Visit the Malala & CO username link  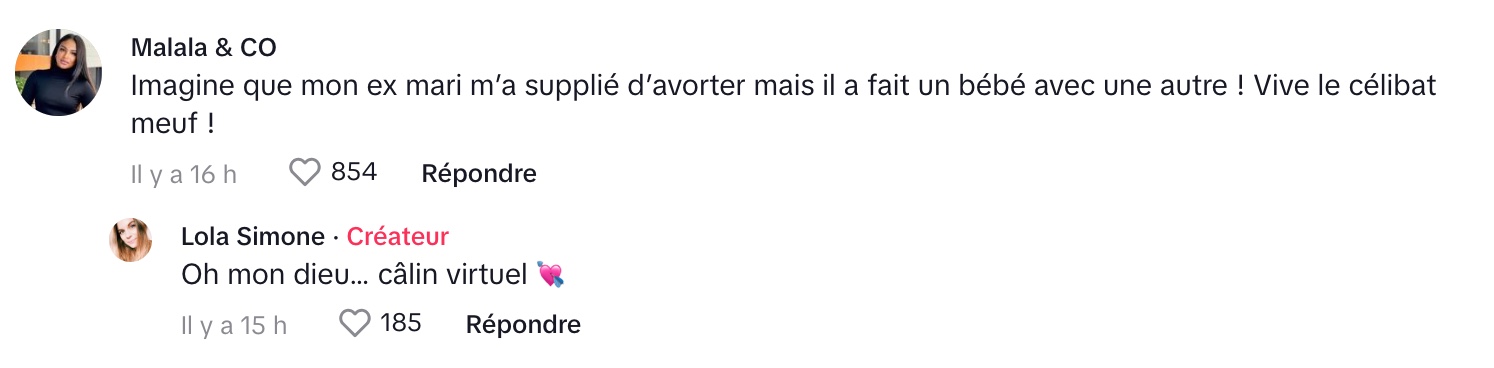[x=203, y=47]
